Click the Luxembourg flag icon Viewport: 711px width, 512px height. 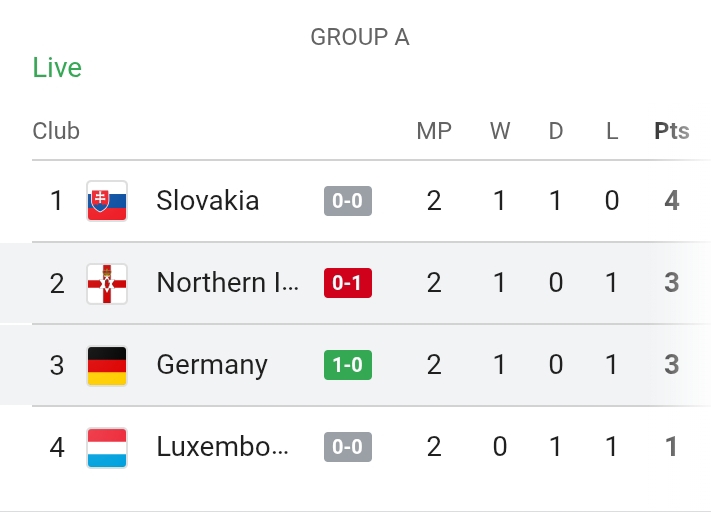click(x=107, y=448)
